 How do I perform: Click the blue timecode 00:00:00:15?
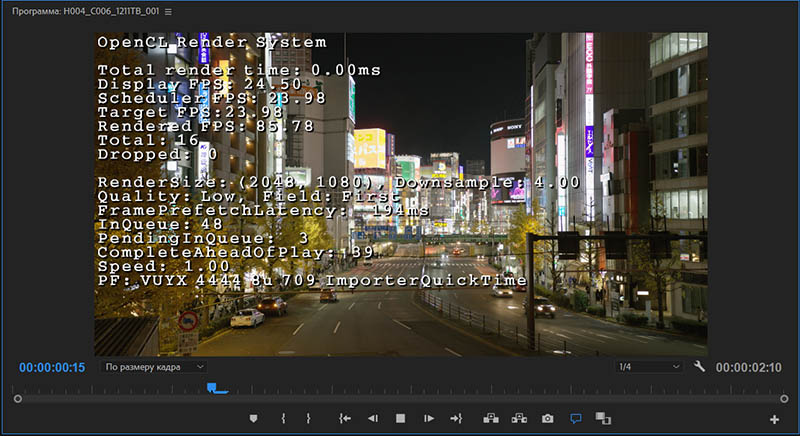click(52, 367)
